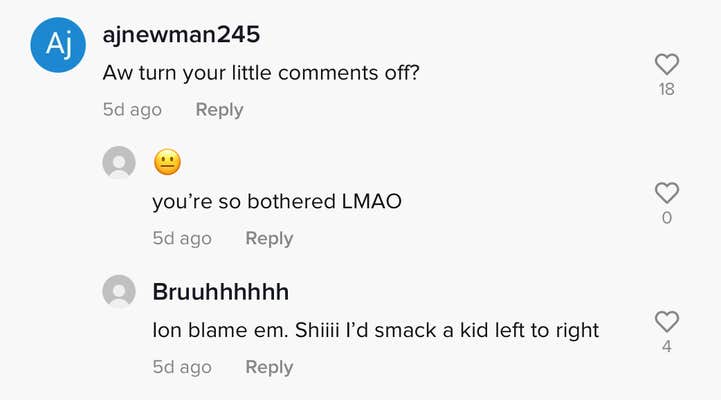Reply to ajnewman245's comment
This screenshot has width=721, height=400.
219,110
